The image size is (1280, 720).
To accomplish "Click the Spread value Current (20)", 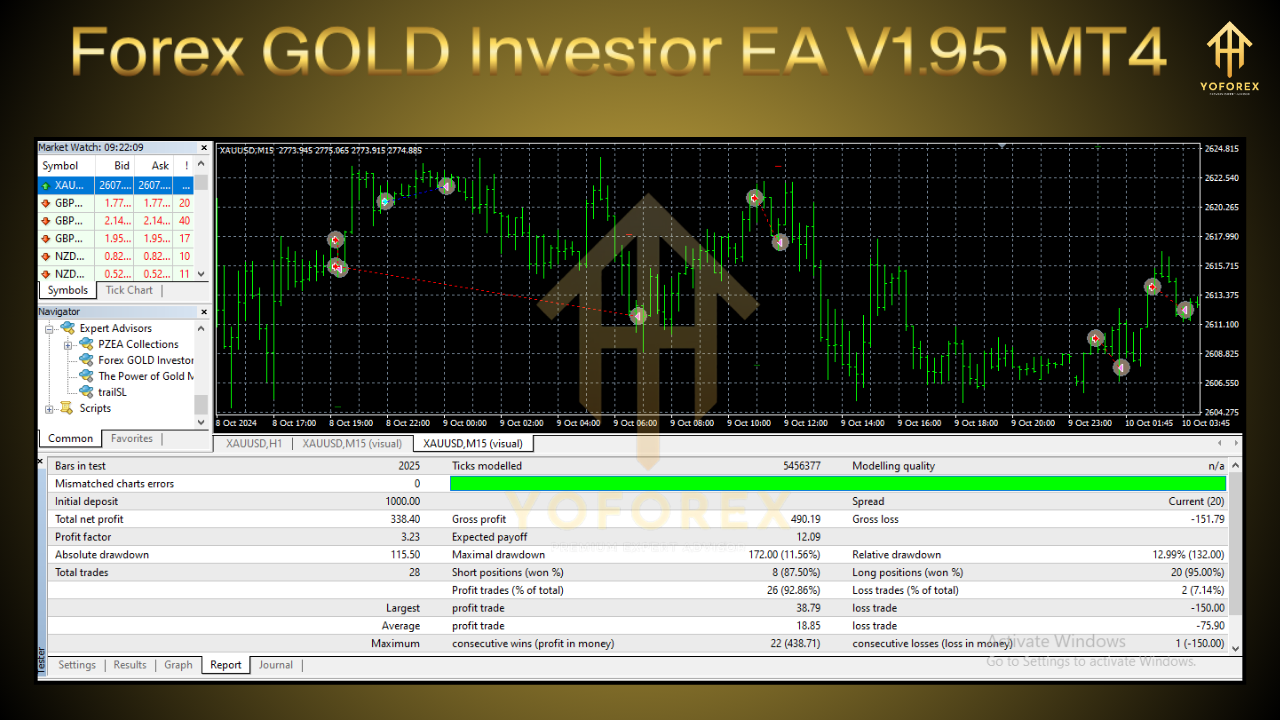I will tap(1196, 502).
